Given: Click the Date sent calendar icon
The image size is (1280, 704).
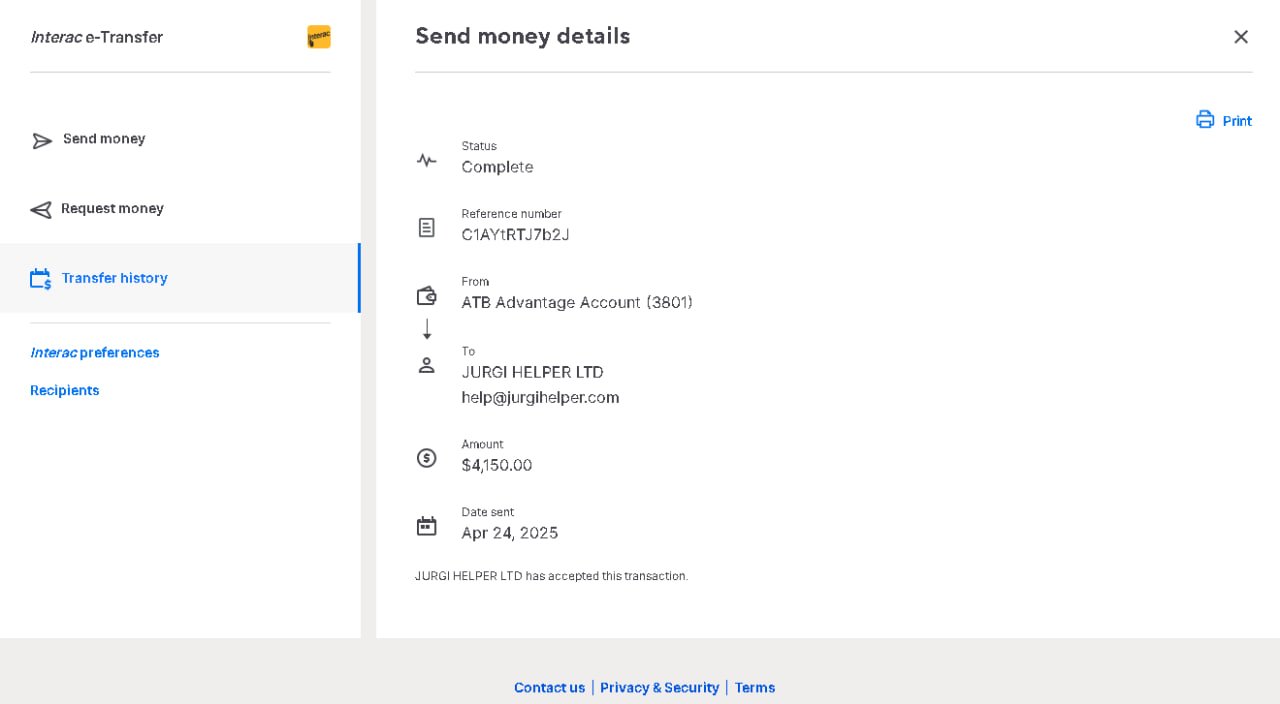Looking at the screenshot, I should tap(427, 526).
